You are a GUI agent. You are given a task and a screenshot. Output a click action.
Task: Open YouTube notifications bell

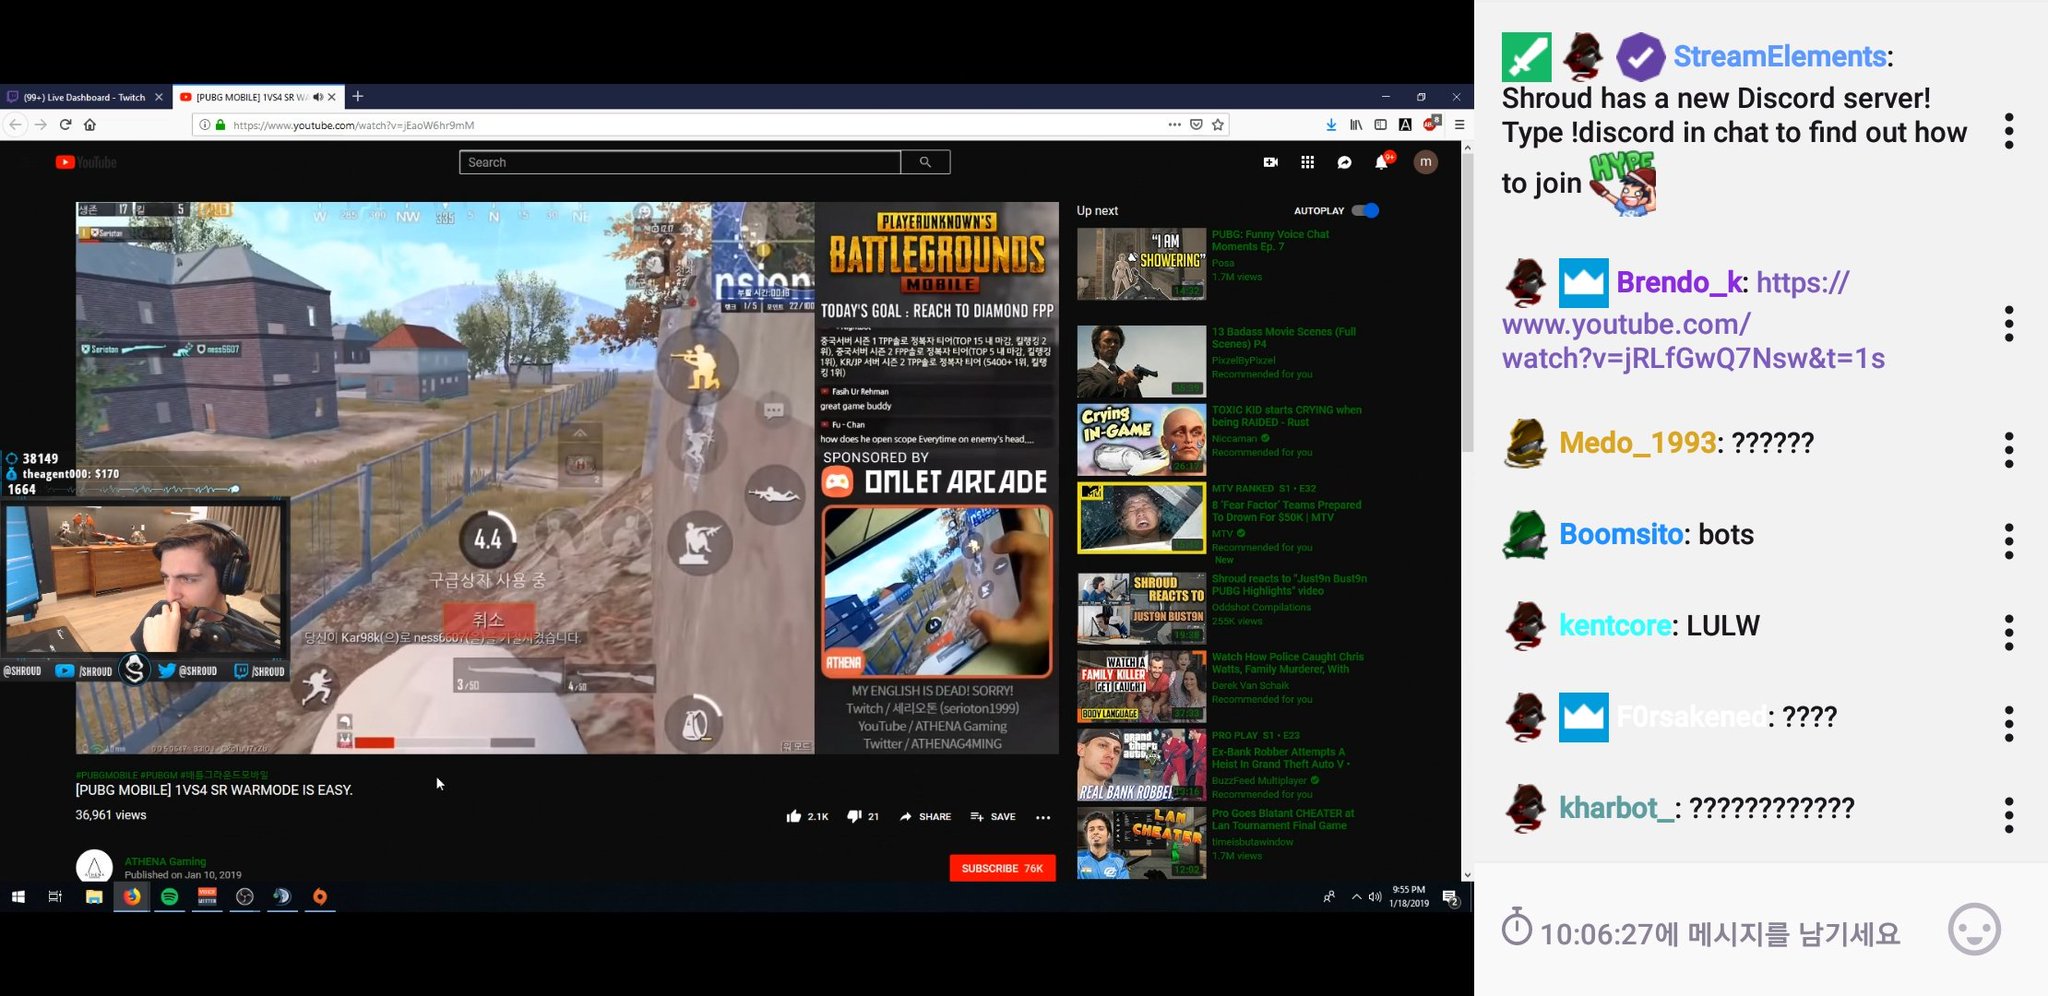pyautogui.click(x=1381, y=162)
